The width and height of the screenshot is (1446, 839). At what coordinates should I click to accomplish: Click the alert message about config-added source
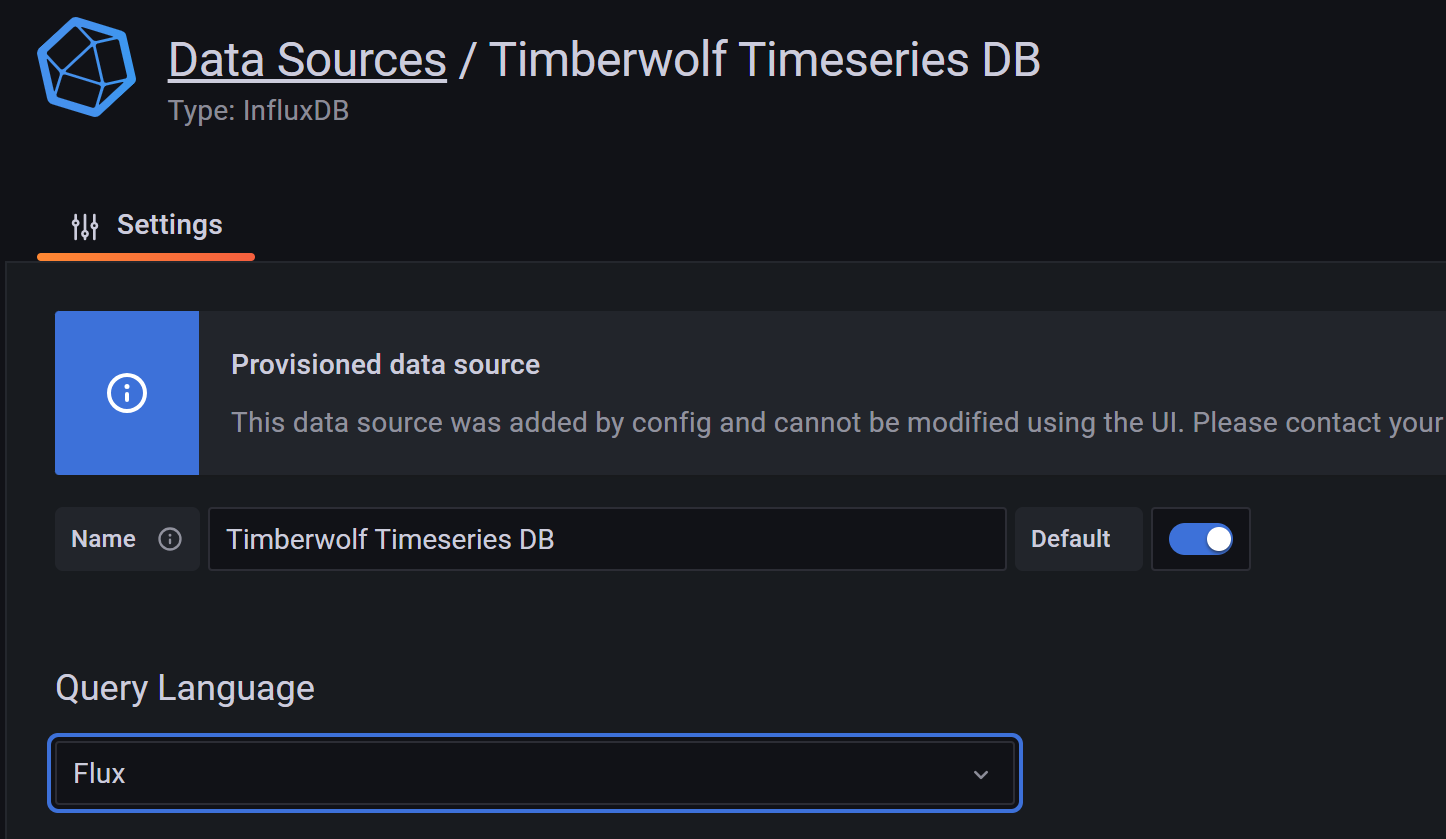pyautogui.click(x=838, y=422)
